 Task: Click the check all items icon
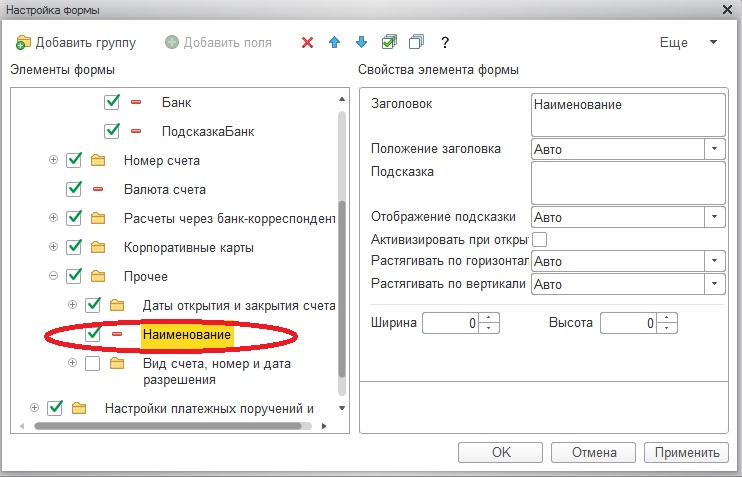pyautogui.click(x=389, y=43)
